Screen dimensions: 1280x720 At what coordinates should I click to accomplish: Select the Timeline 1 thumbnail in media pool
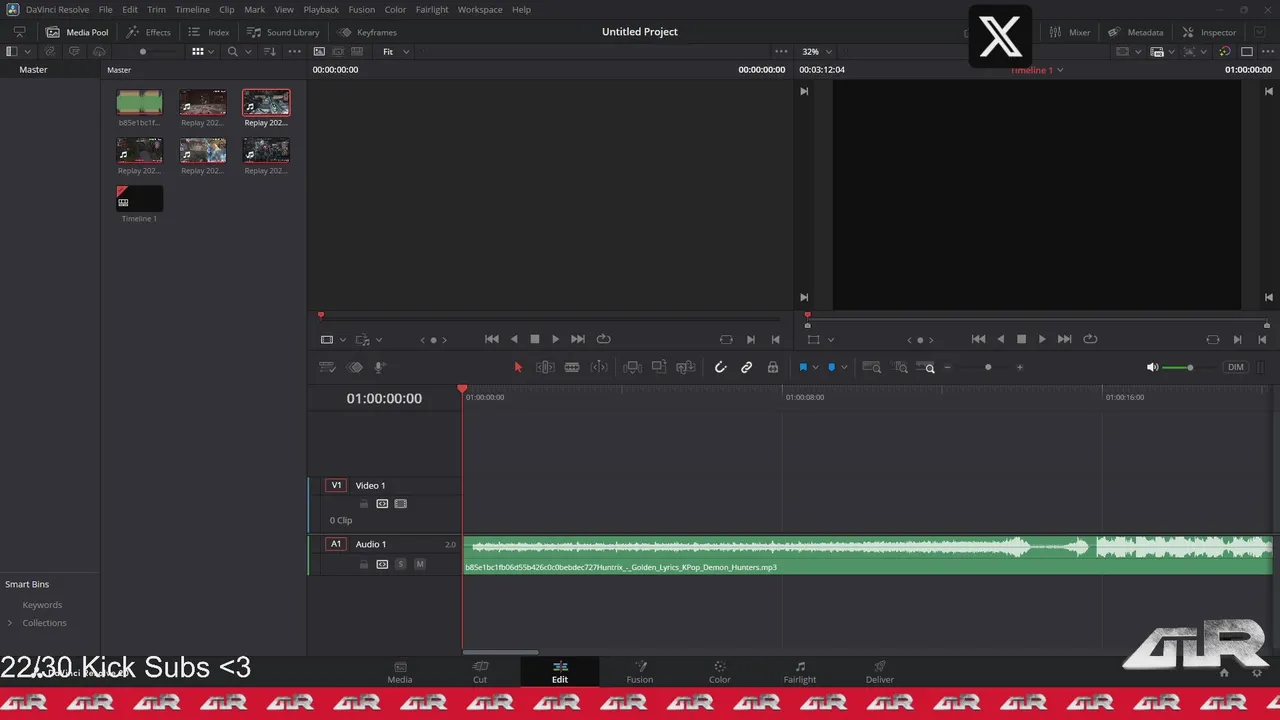click(140, 198)
